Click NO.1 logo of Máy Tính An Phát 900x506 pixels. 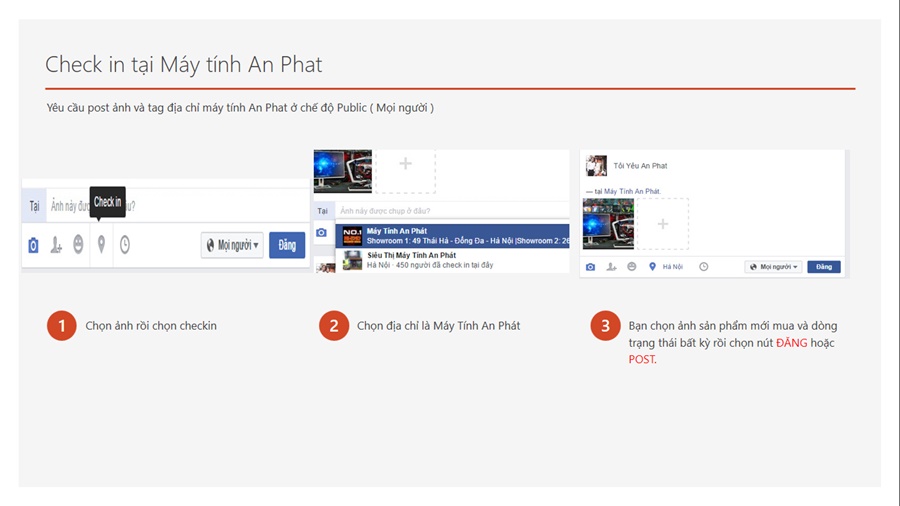352,236
